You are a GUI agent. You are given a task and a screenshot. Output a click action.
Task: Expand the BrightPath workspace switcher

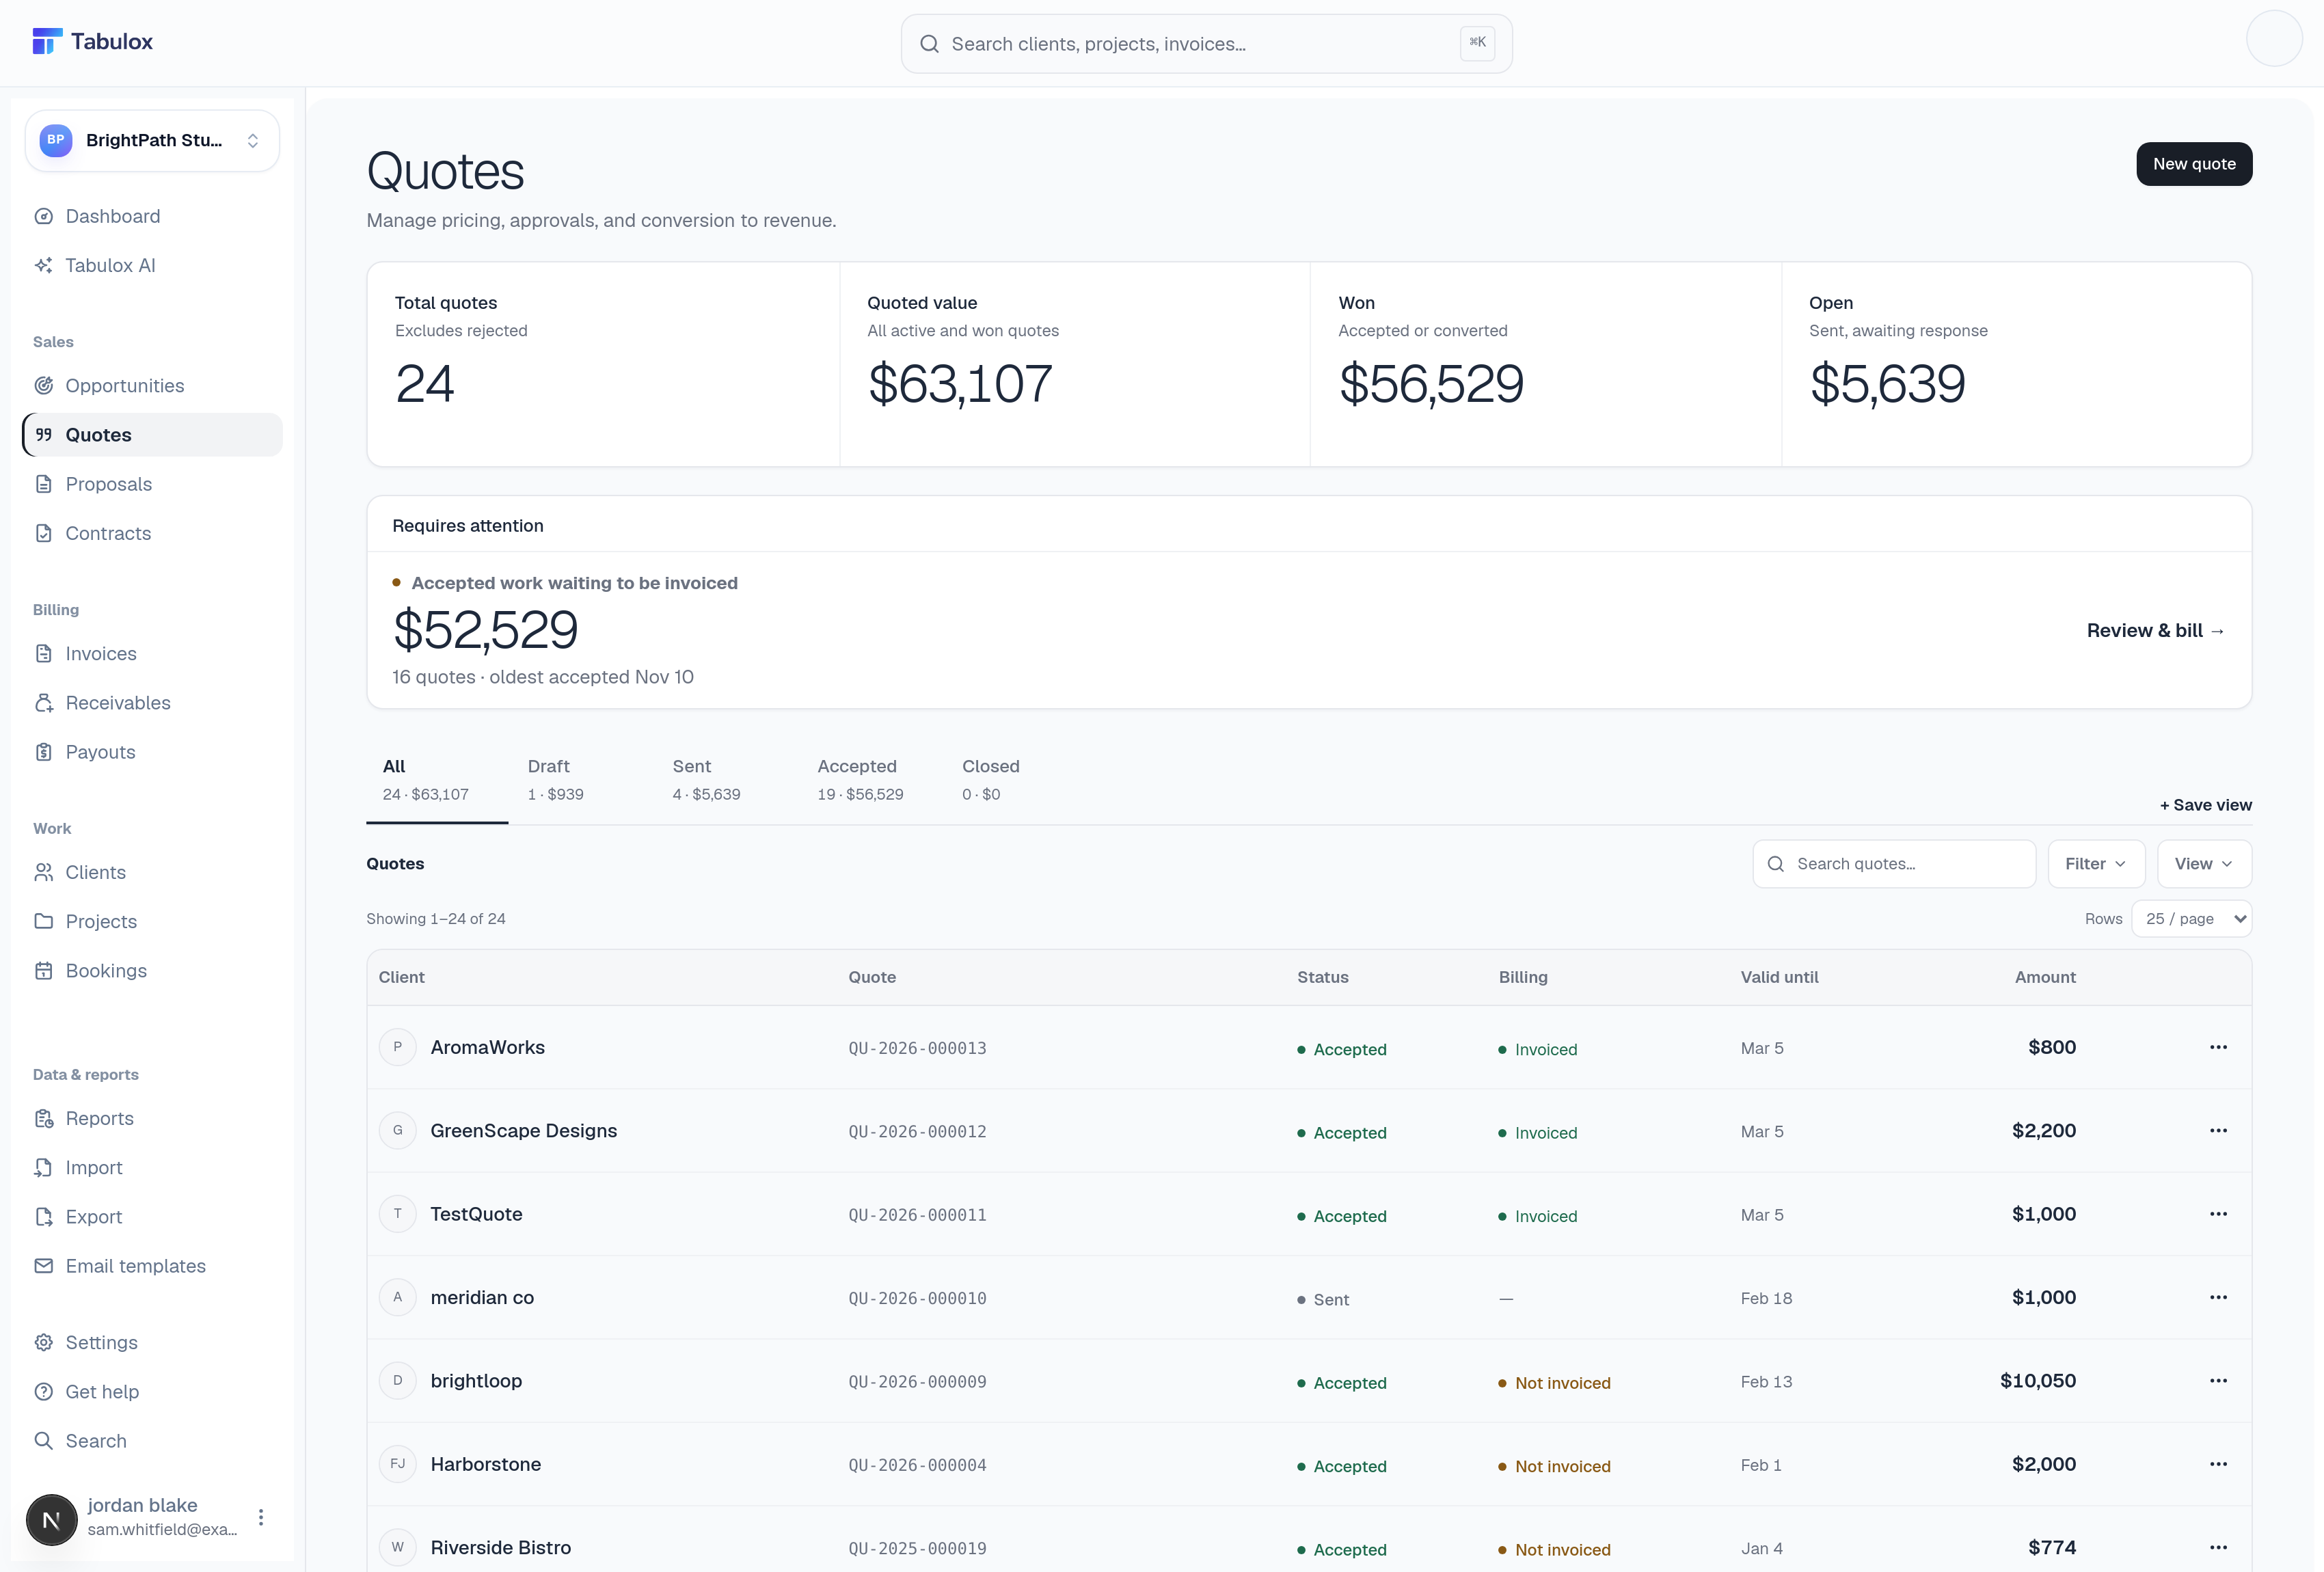point(152,140)
